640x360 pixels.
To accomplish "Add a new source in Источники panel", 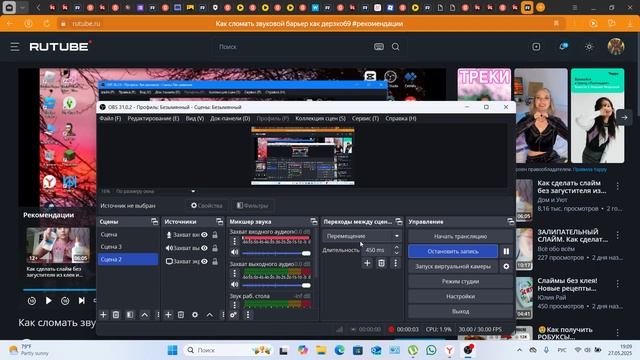I will click(168, 315).
